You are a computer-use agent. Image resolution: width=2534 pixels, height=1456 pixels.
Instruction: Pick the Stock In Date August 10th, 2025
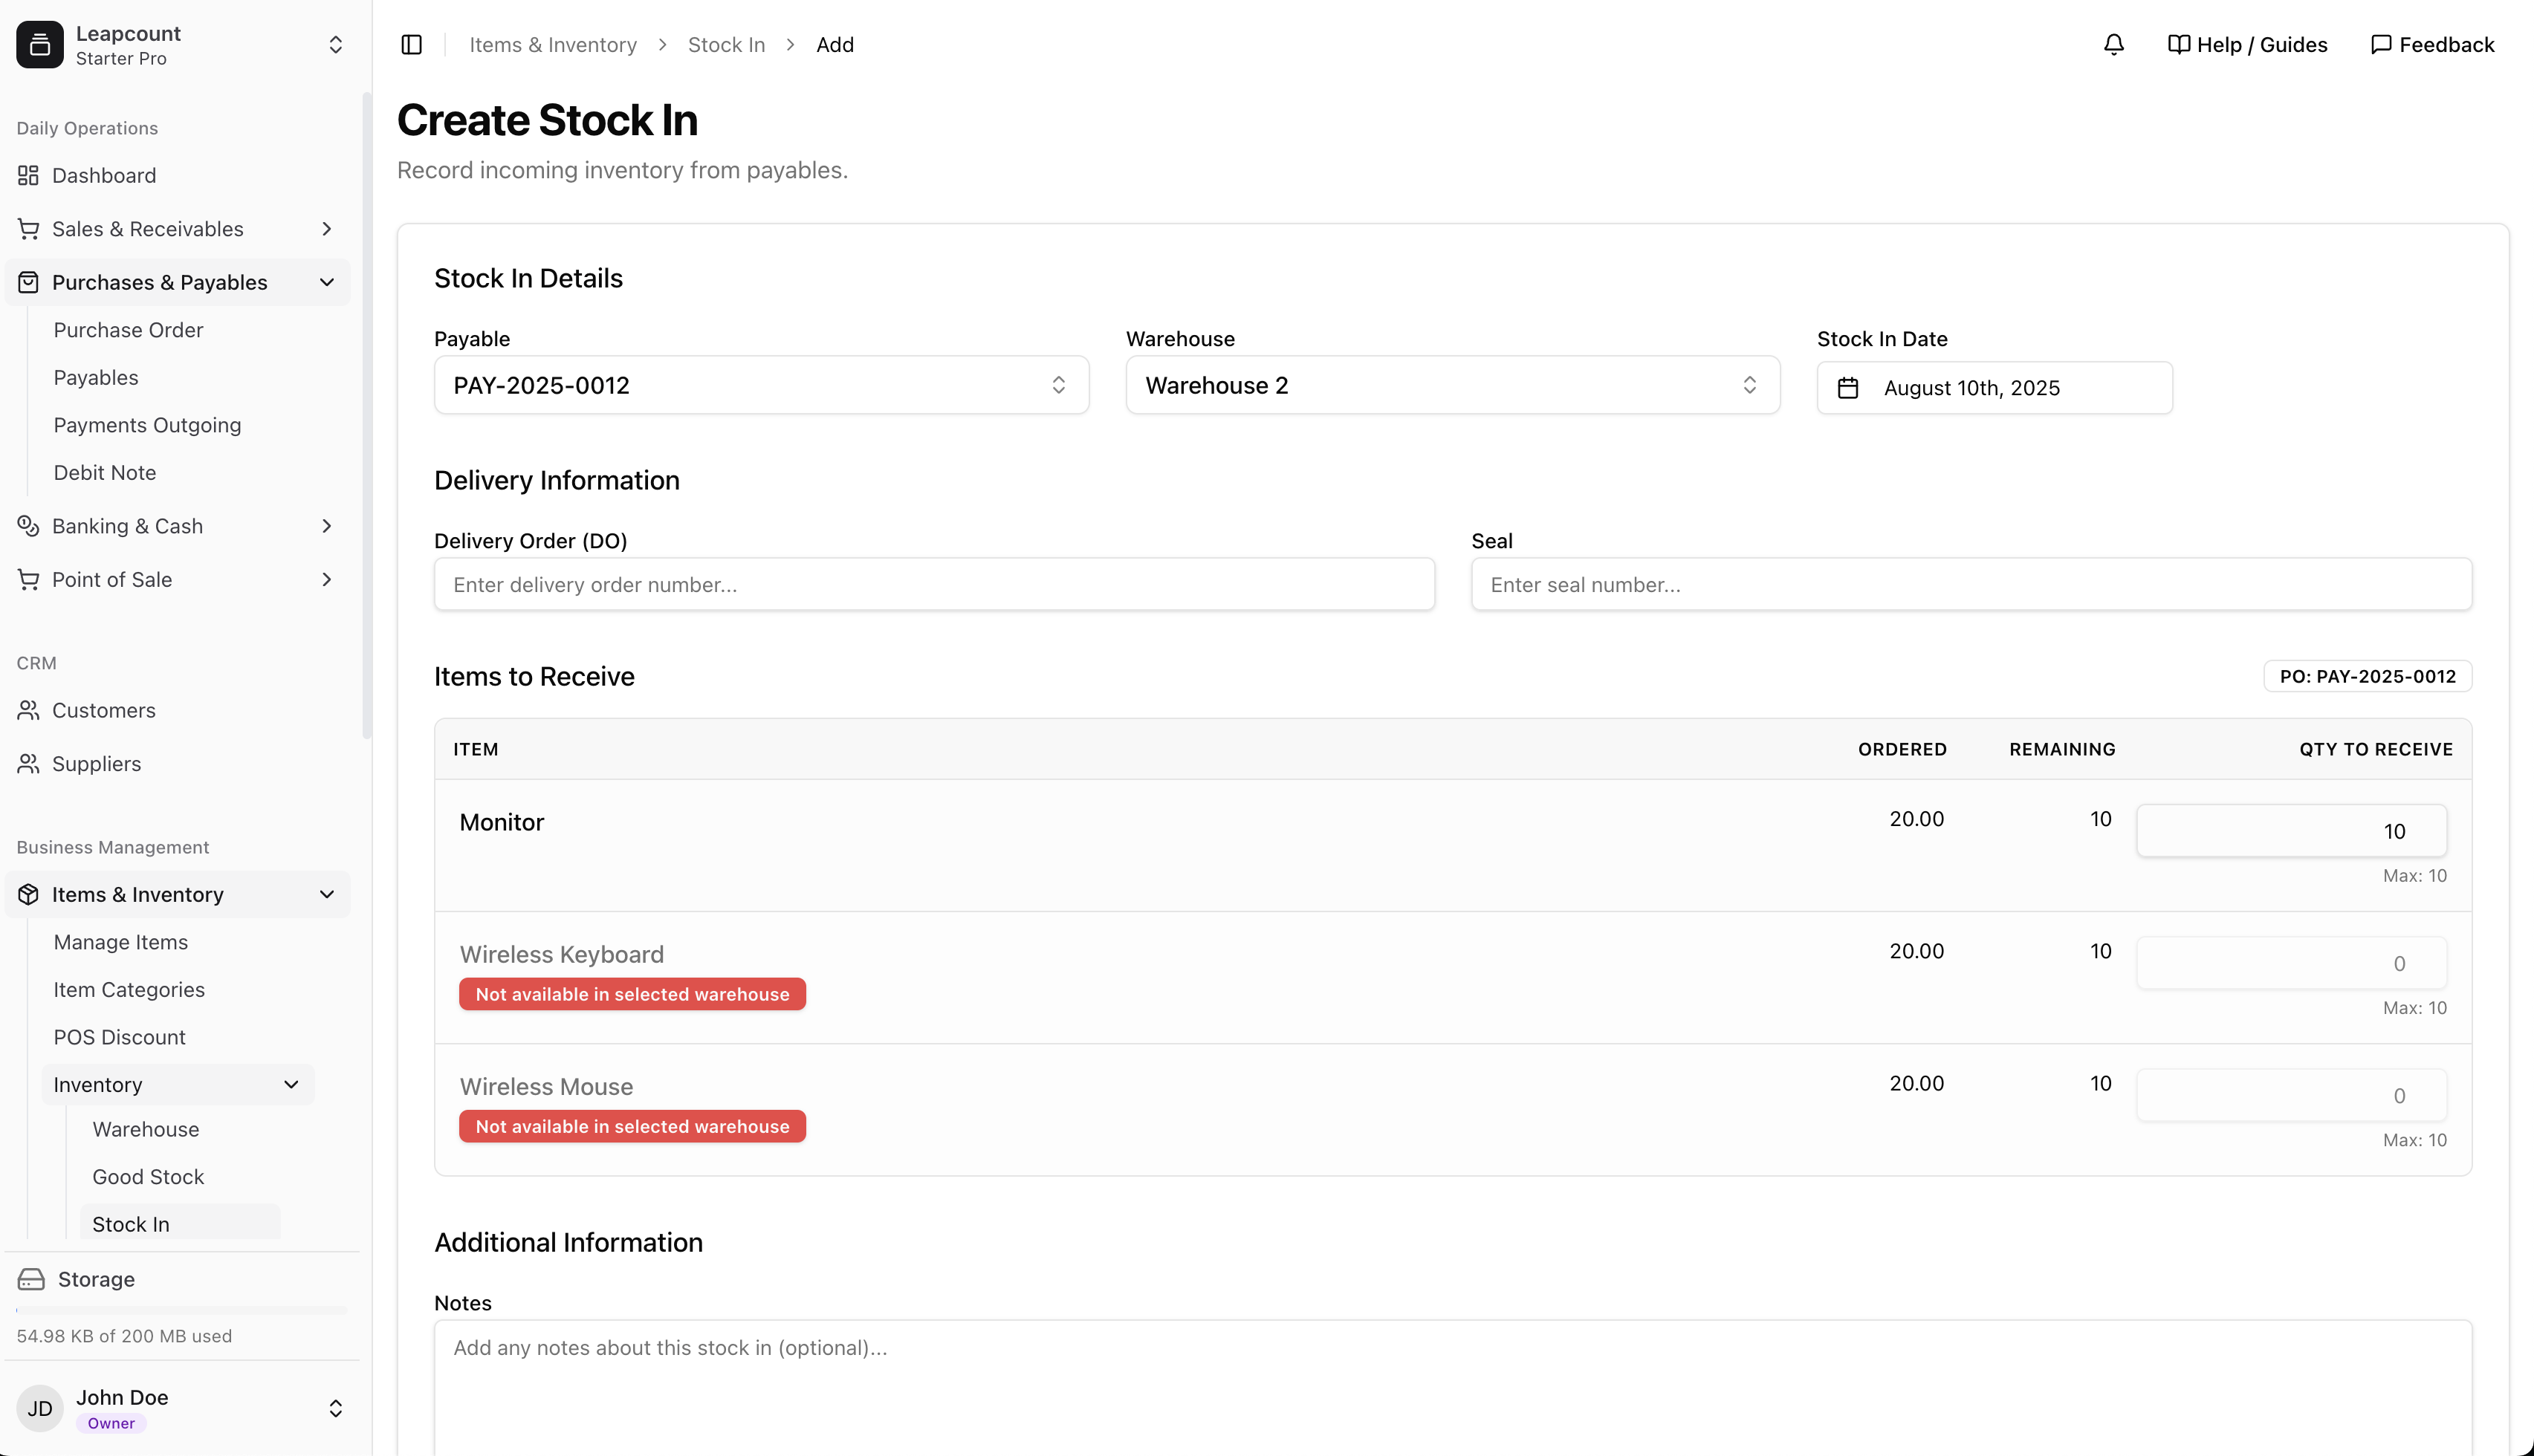(x=1994, y=388)
